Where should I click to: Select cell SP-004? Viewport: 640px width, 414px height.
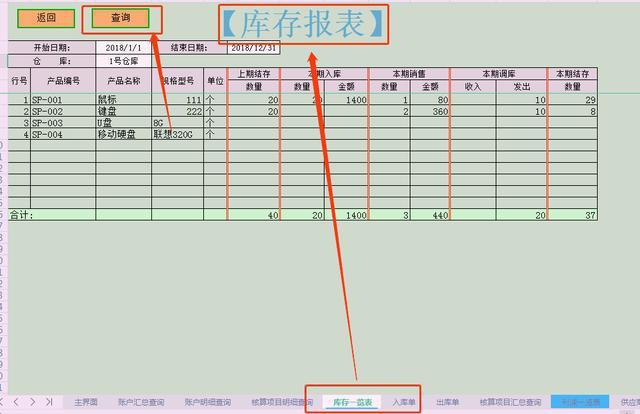pos(63,134)
